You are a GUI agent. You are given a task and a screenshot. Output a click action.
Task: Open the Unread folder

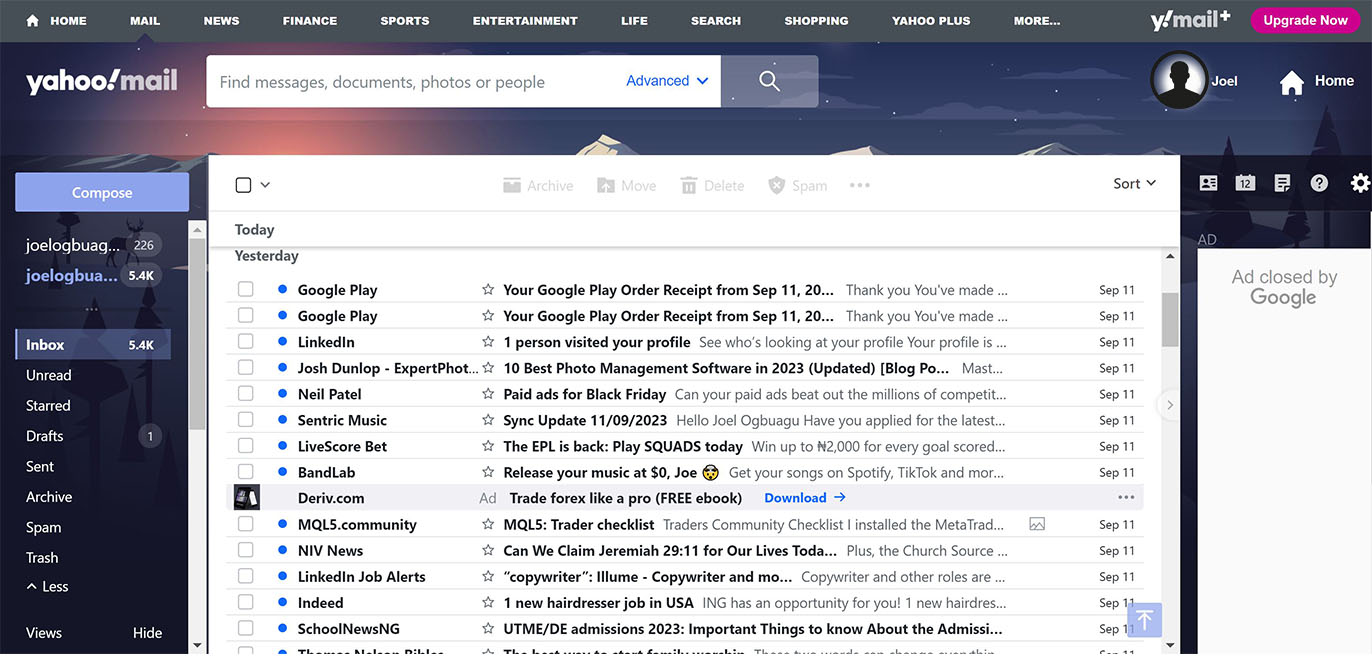coord(49,375)
